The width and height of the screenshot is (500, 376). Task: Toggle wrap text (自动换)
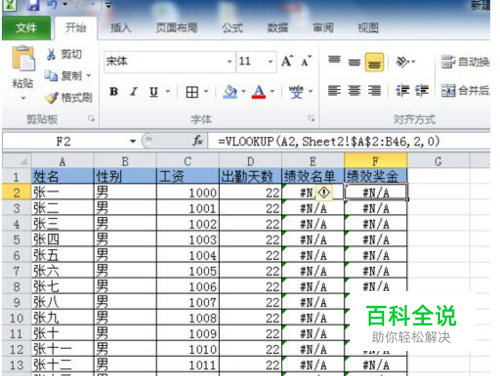coord(465,62)
